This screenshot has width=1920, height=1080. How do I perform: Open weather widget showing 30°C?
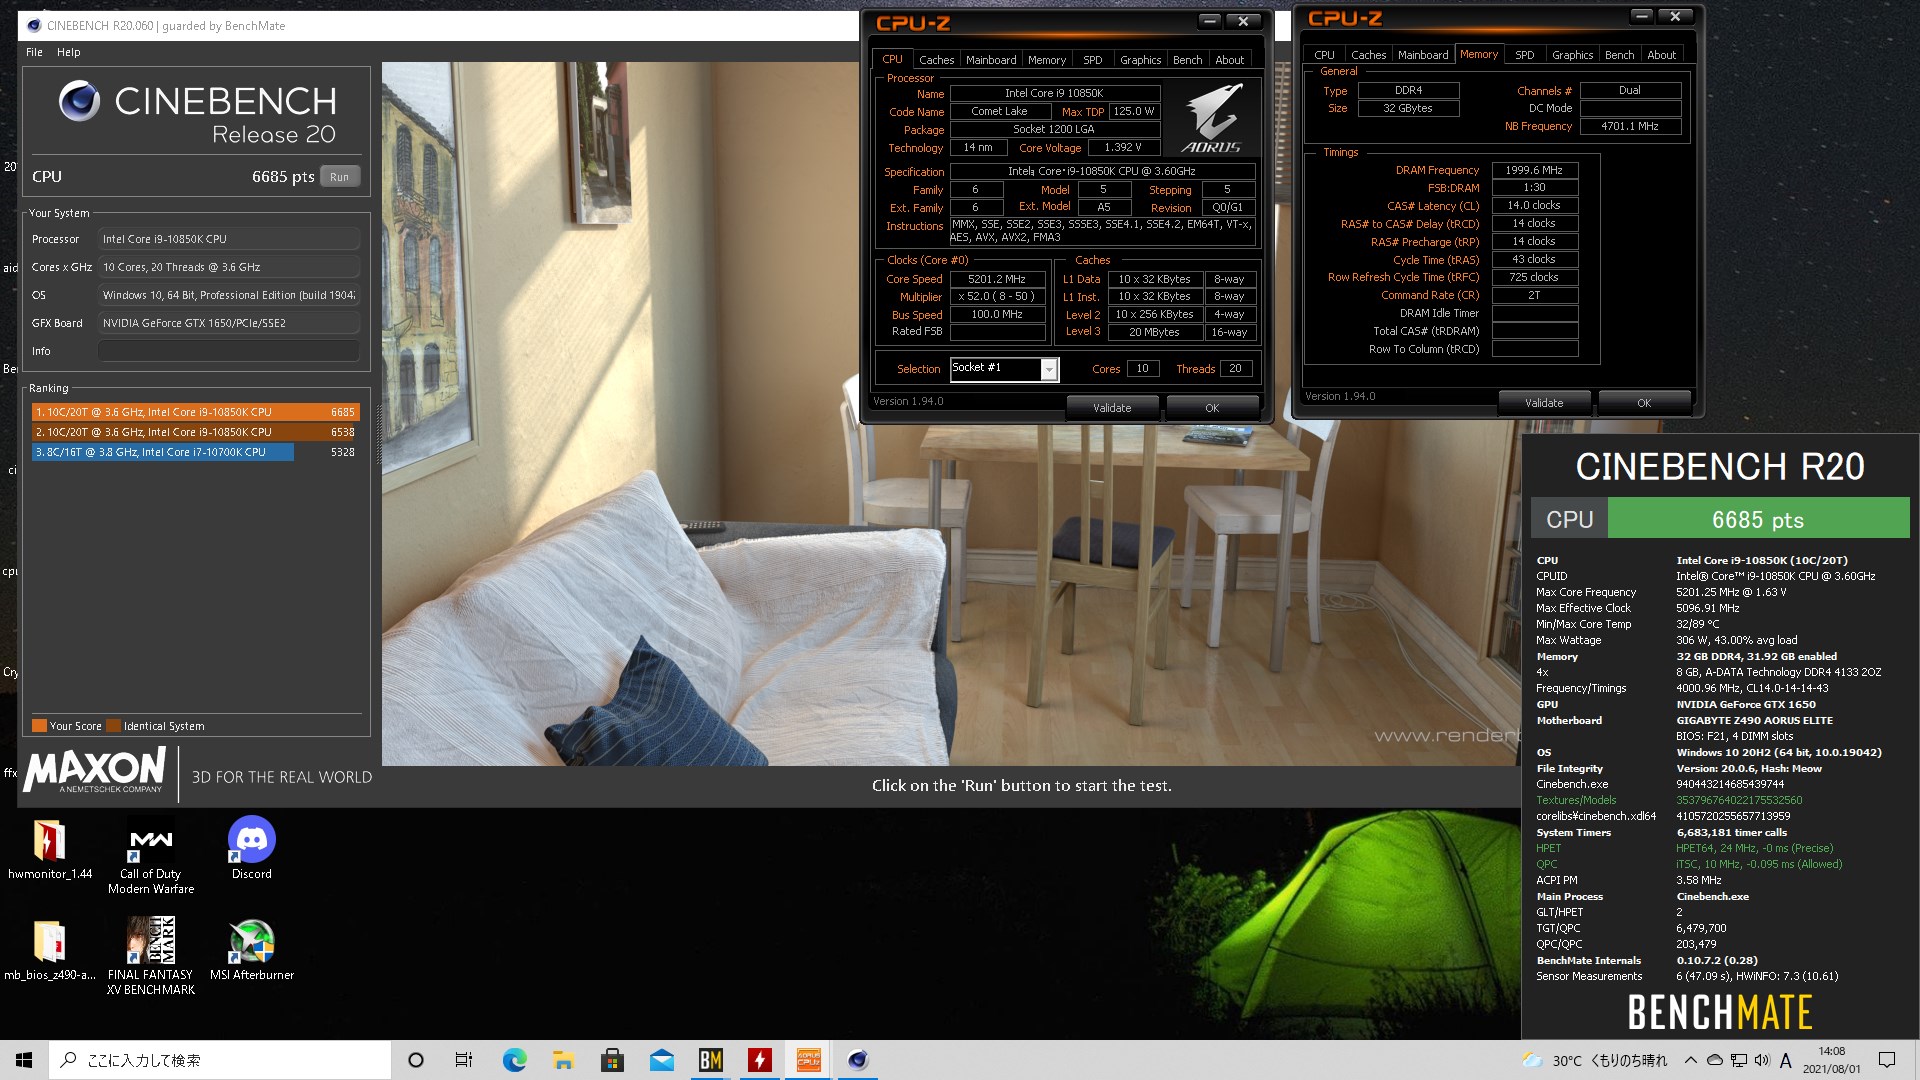click(1594, 1060)
